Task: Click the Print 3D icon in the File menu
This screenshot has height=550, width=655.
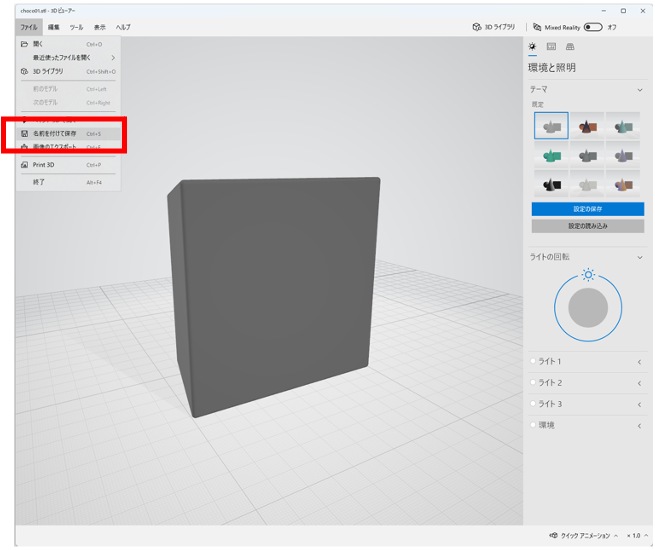Action: (24, 165)
